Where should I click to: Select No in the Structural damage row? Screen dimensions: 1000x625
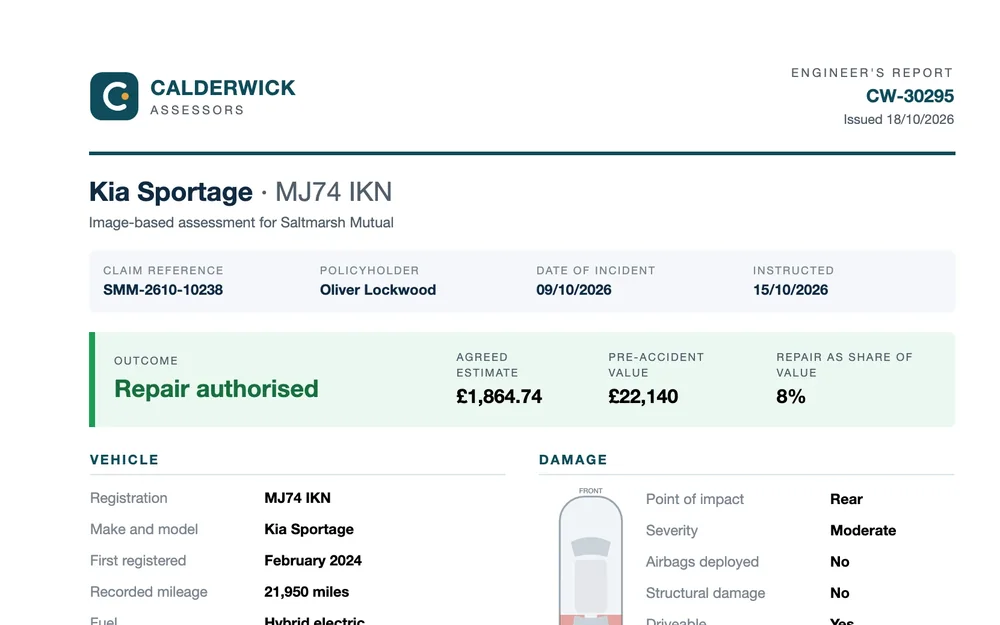840,593
